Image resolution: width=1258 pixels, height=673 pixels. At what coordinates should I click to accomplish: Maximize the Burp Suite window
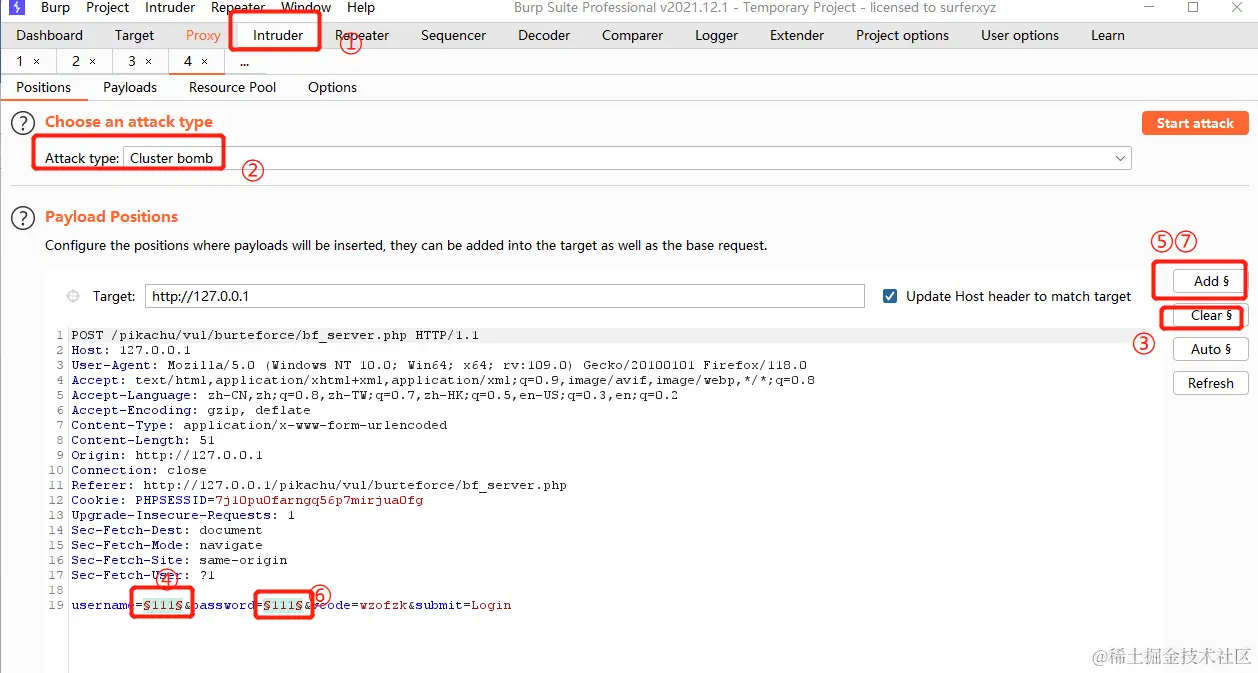click(1193, 7)
